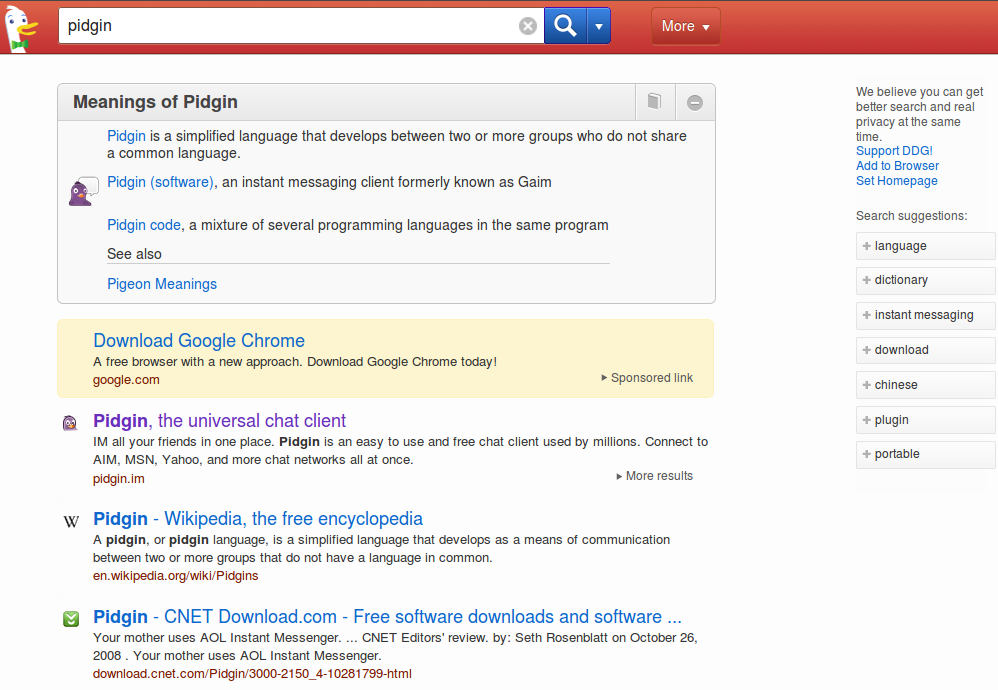Click the Pidgin favicon beside the chat client result

[70, 423]
